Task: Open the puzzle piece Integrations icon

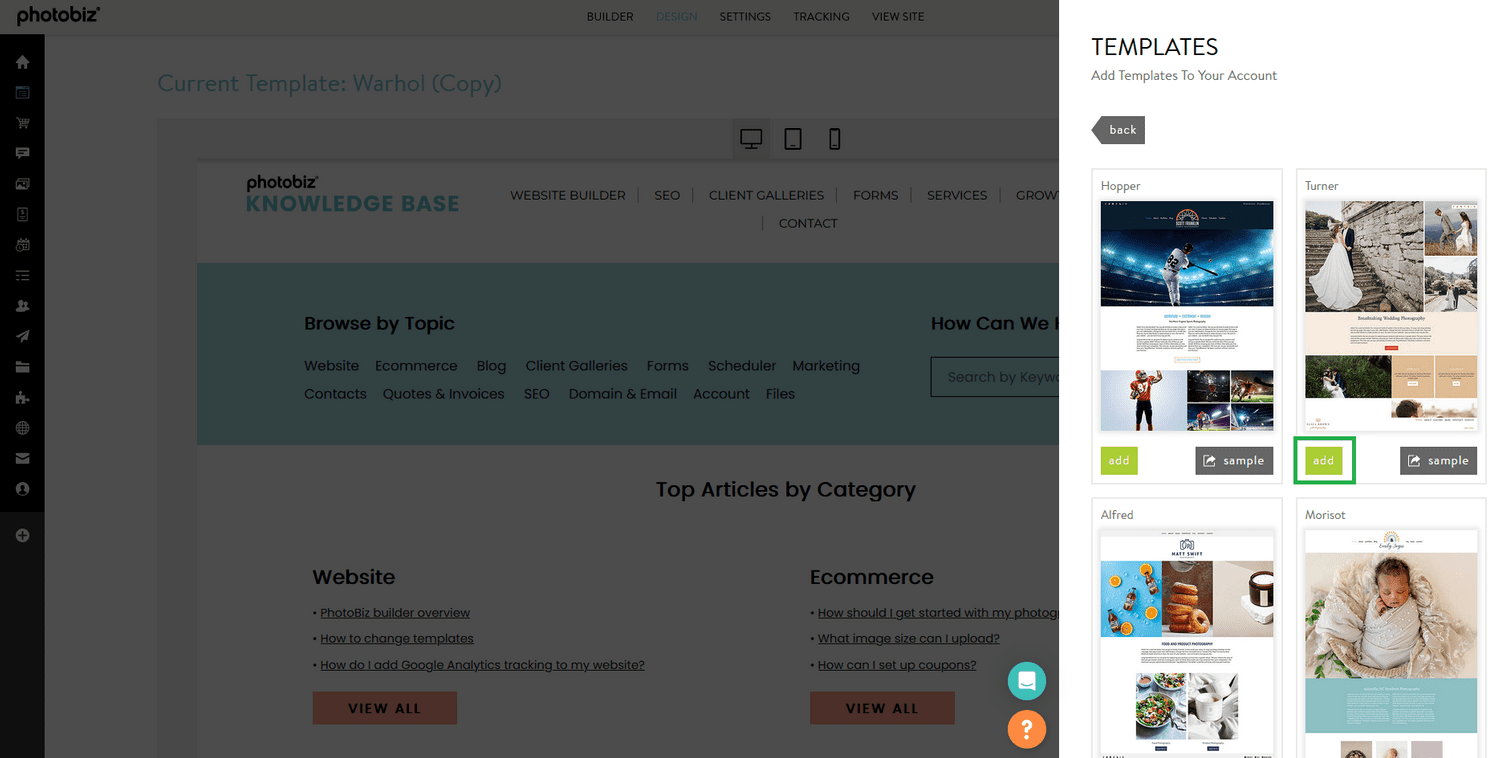Action: pyautogui.click(x=22, y=397)
